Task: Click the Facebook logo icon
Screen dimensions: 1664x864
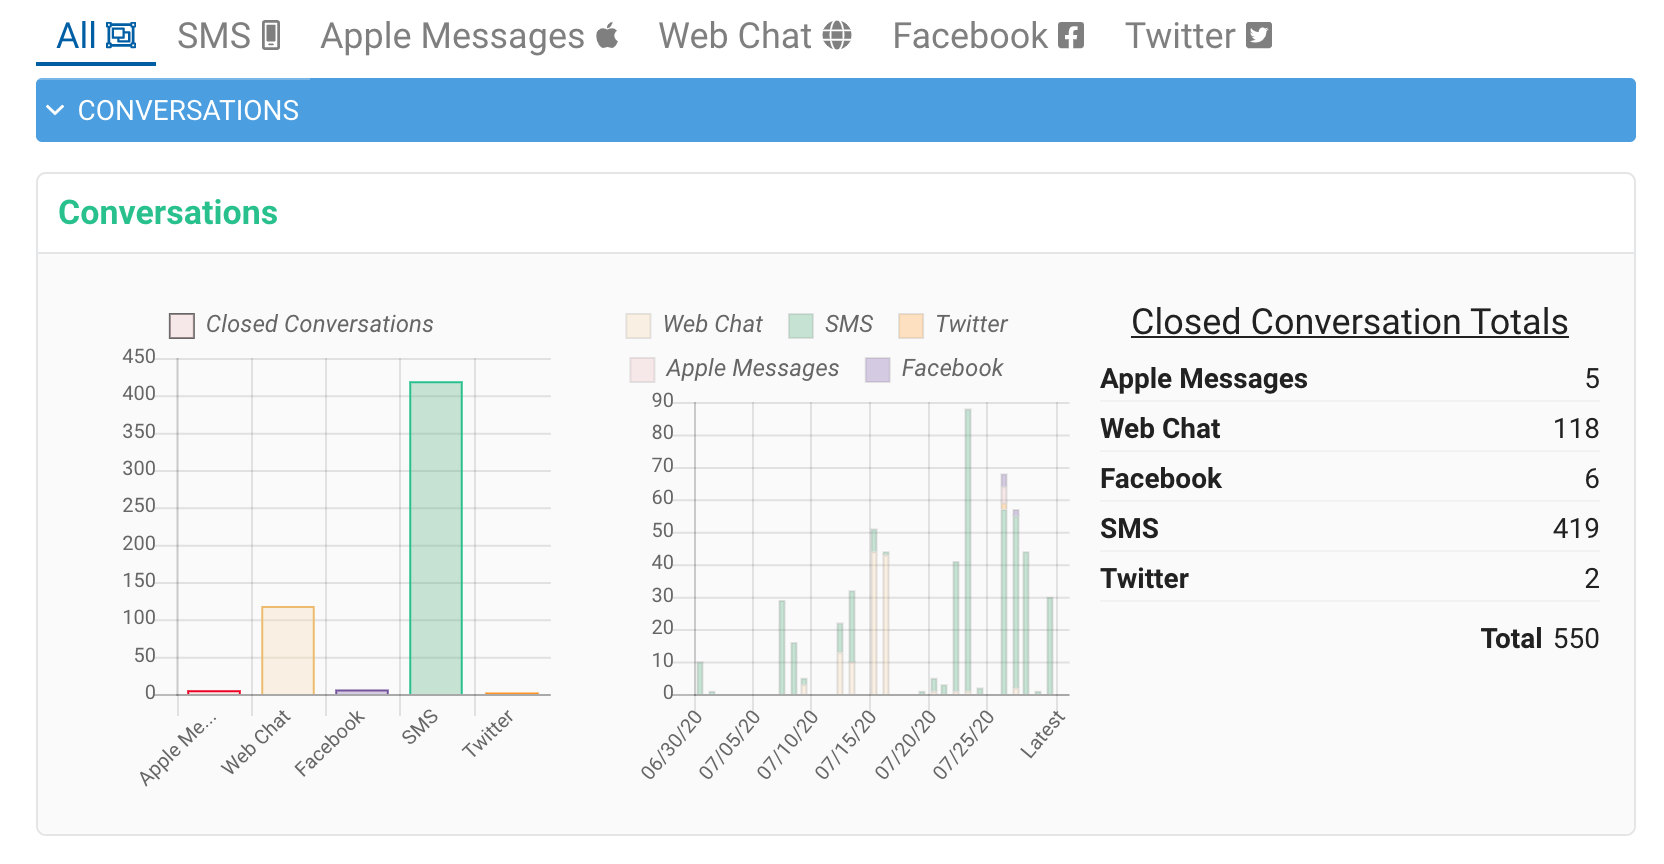Action: (x=1071, y=36)
